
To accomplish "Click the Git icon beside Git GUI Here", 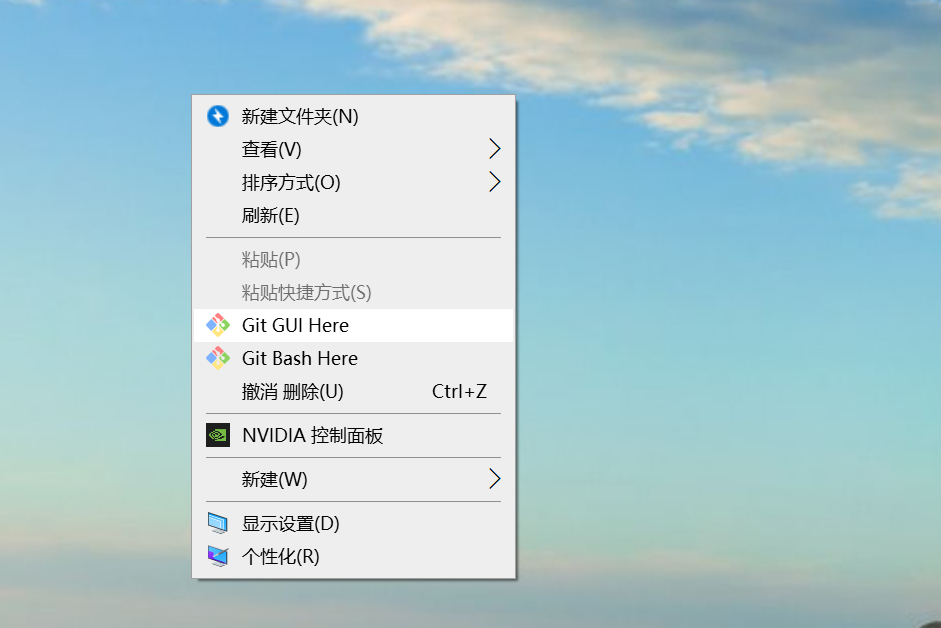I will [x=218, y=325].
